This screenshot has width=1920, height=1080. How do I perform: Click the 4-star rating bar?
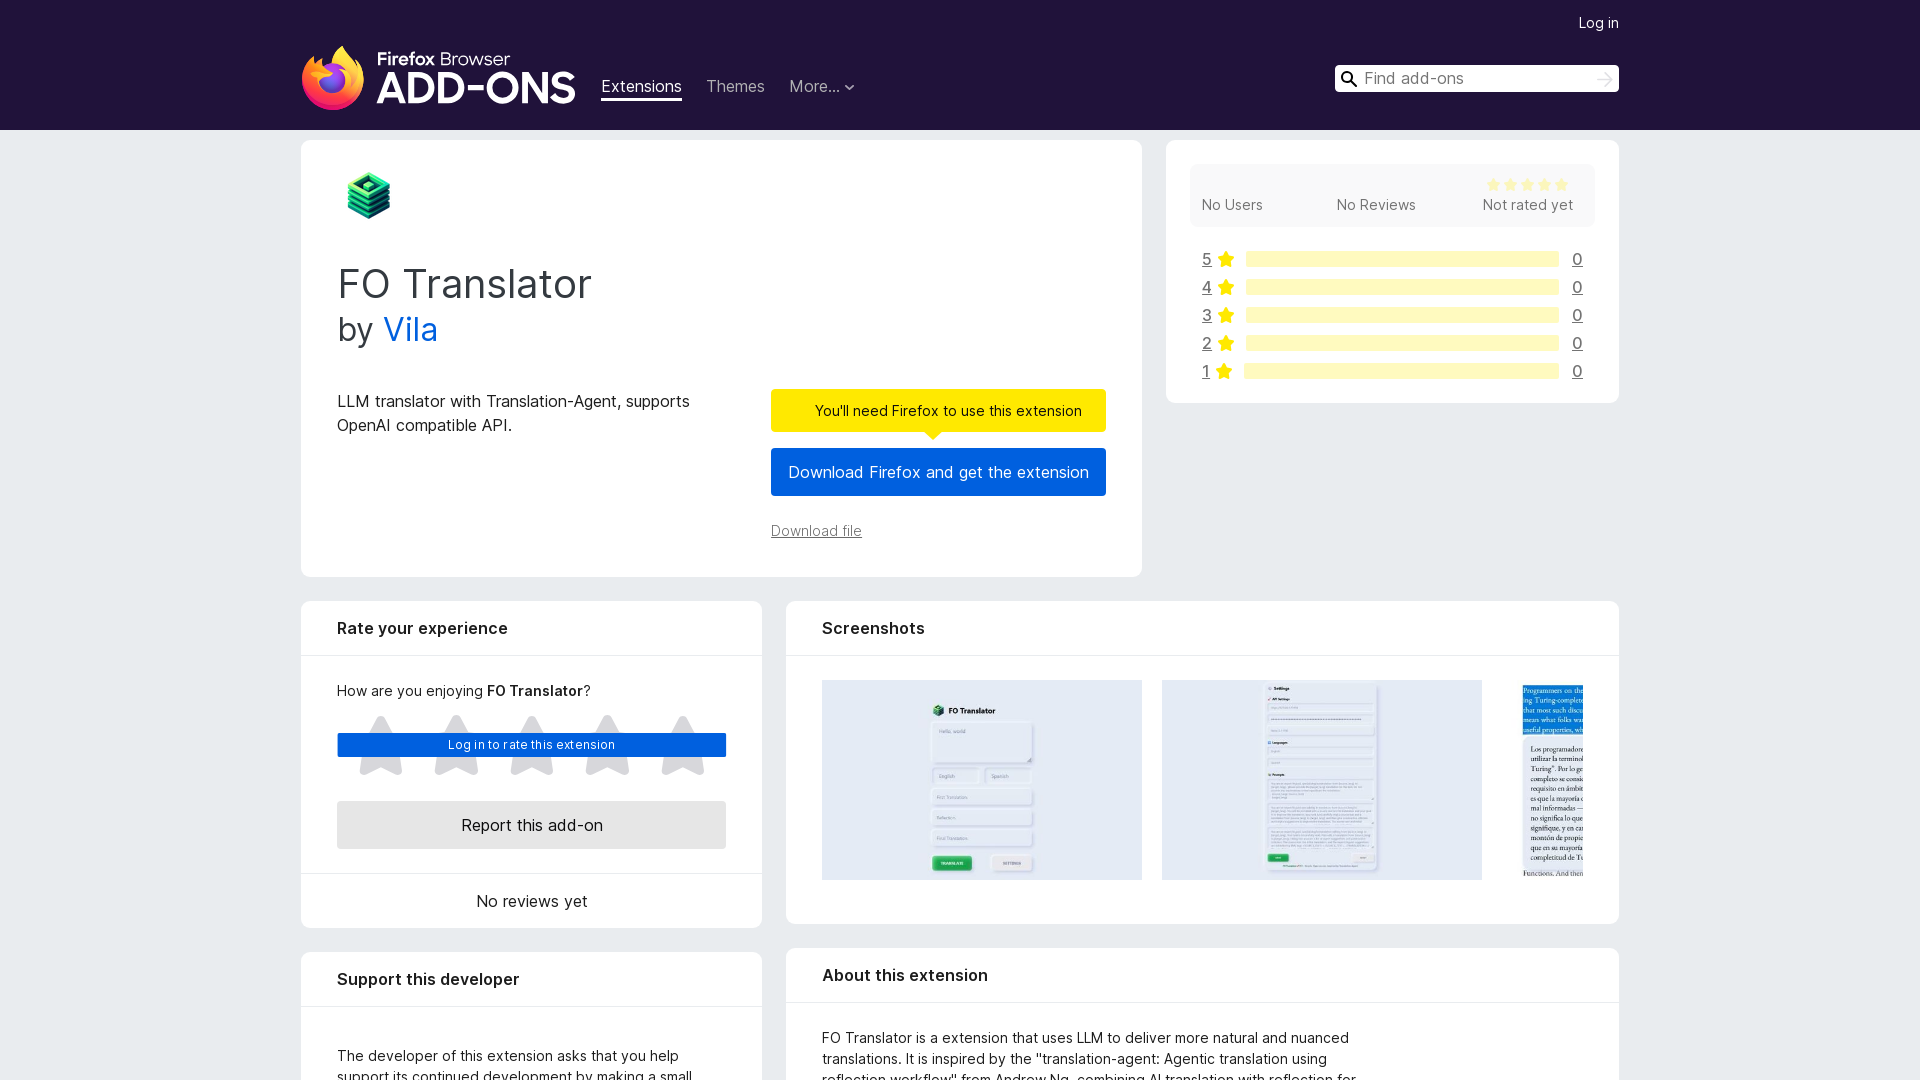(x=1402, y=287)
